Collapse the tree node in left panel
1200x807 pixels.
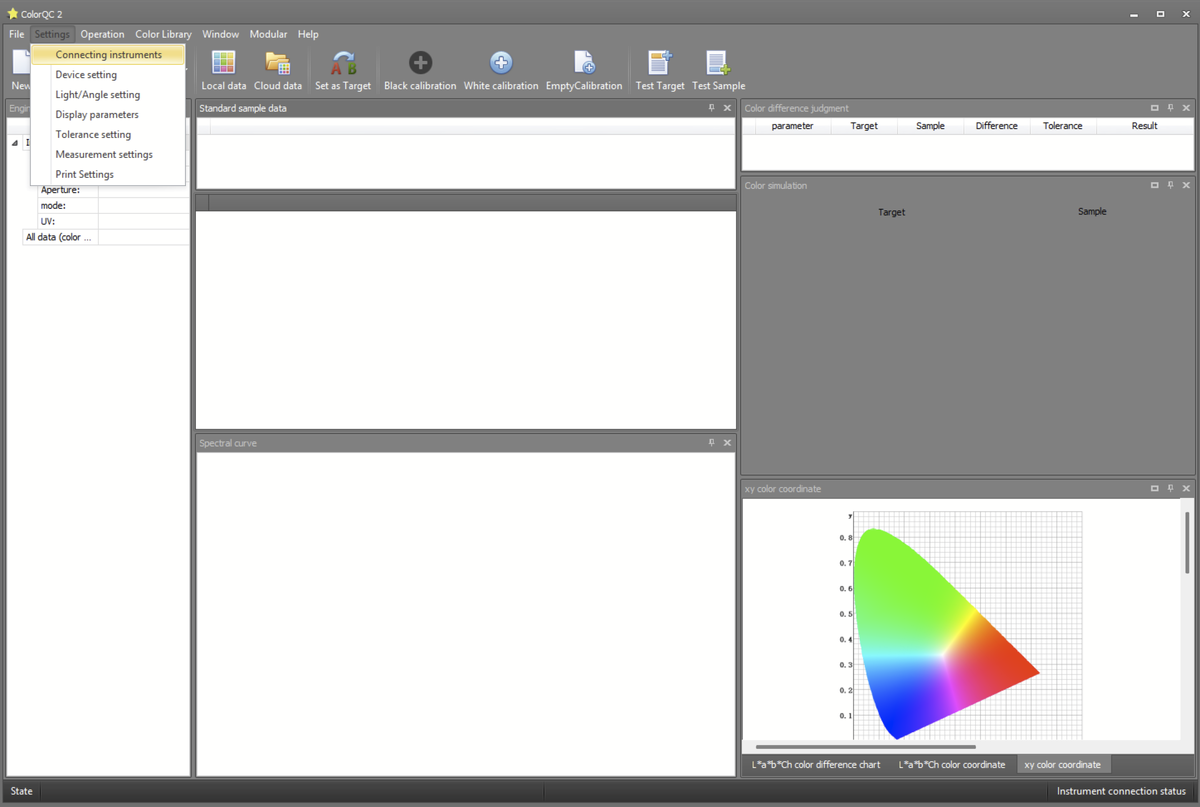(15, 143)
